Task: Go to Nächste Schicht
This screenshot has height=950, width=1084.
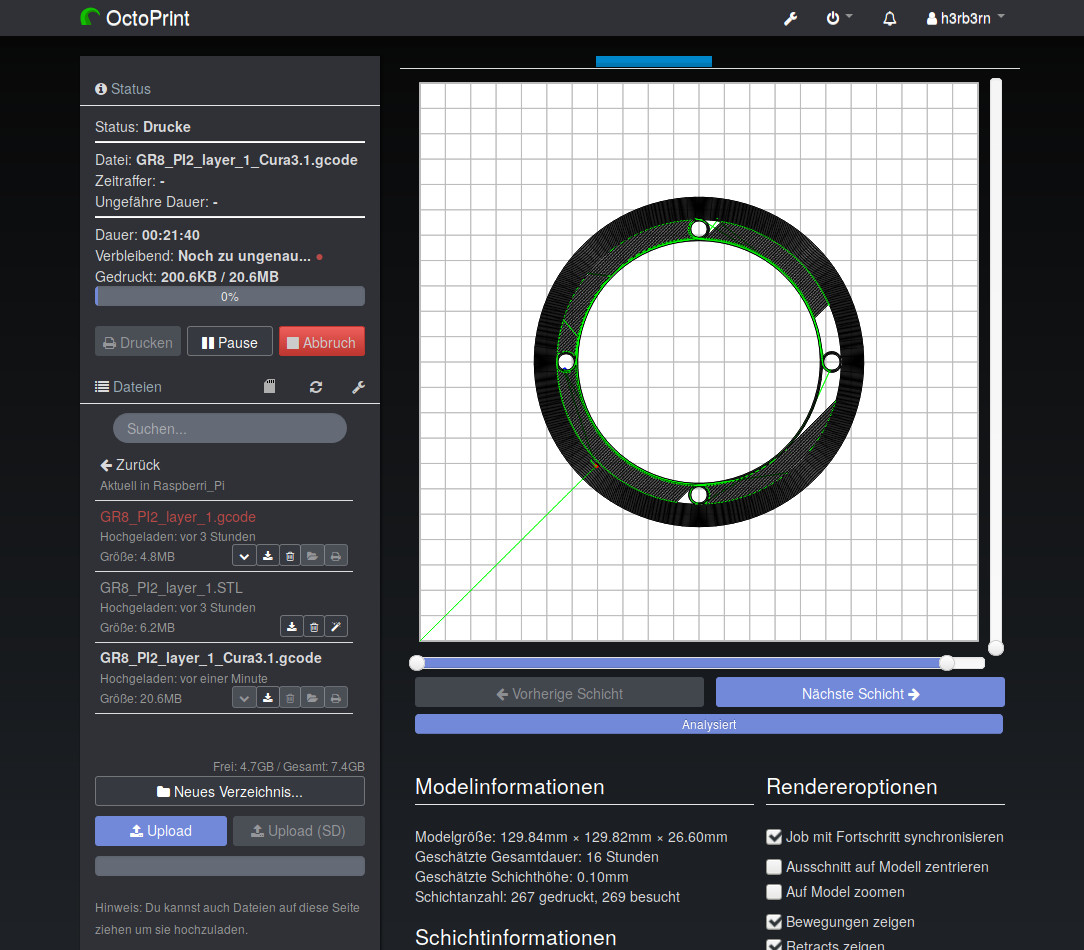Action: [860, 693]
